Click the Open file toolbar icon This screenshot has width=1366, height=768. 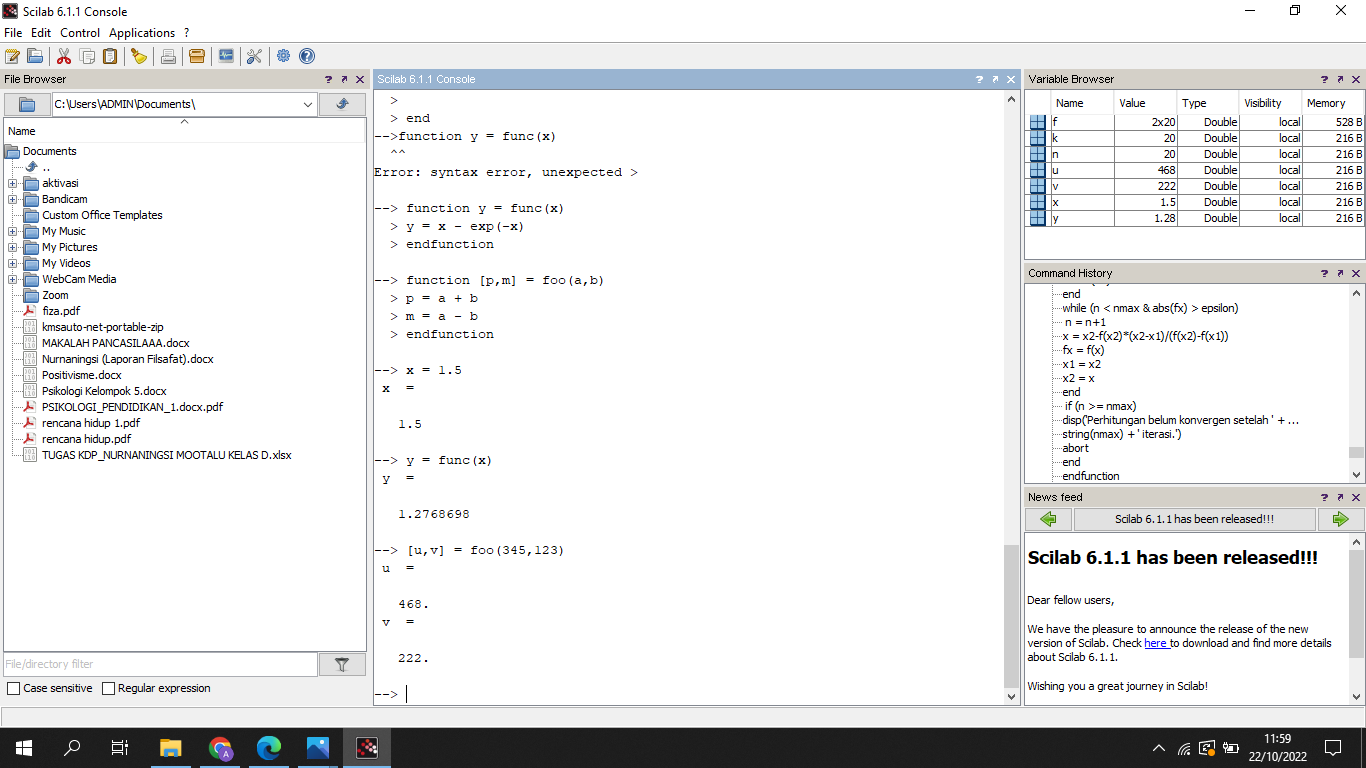[35, 56]
